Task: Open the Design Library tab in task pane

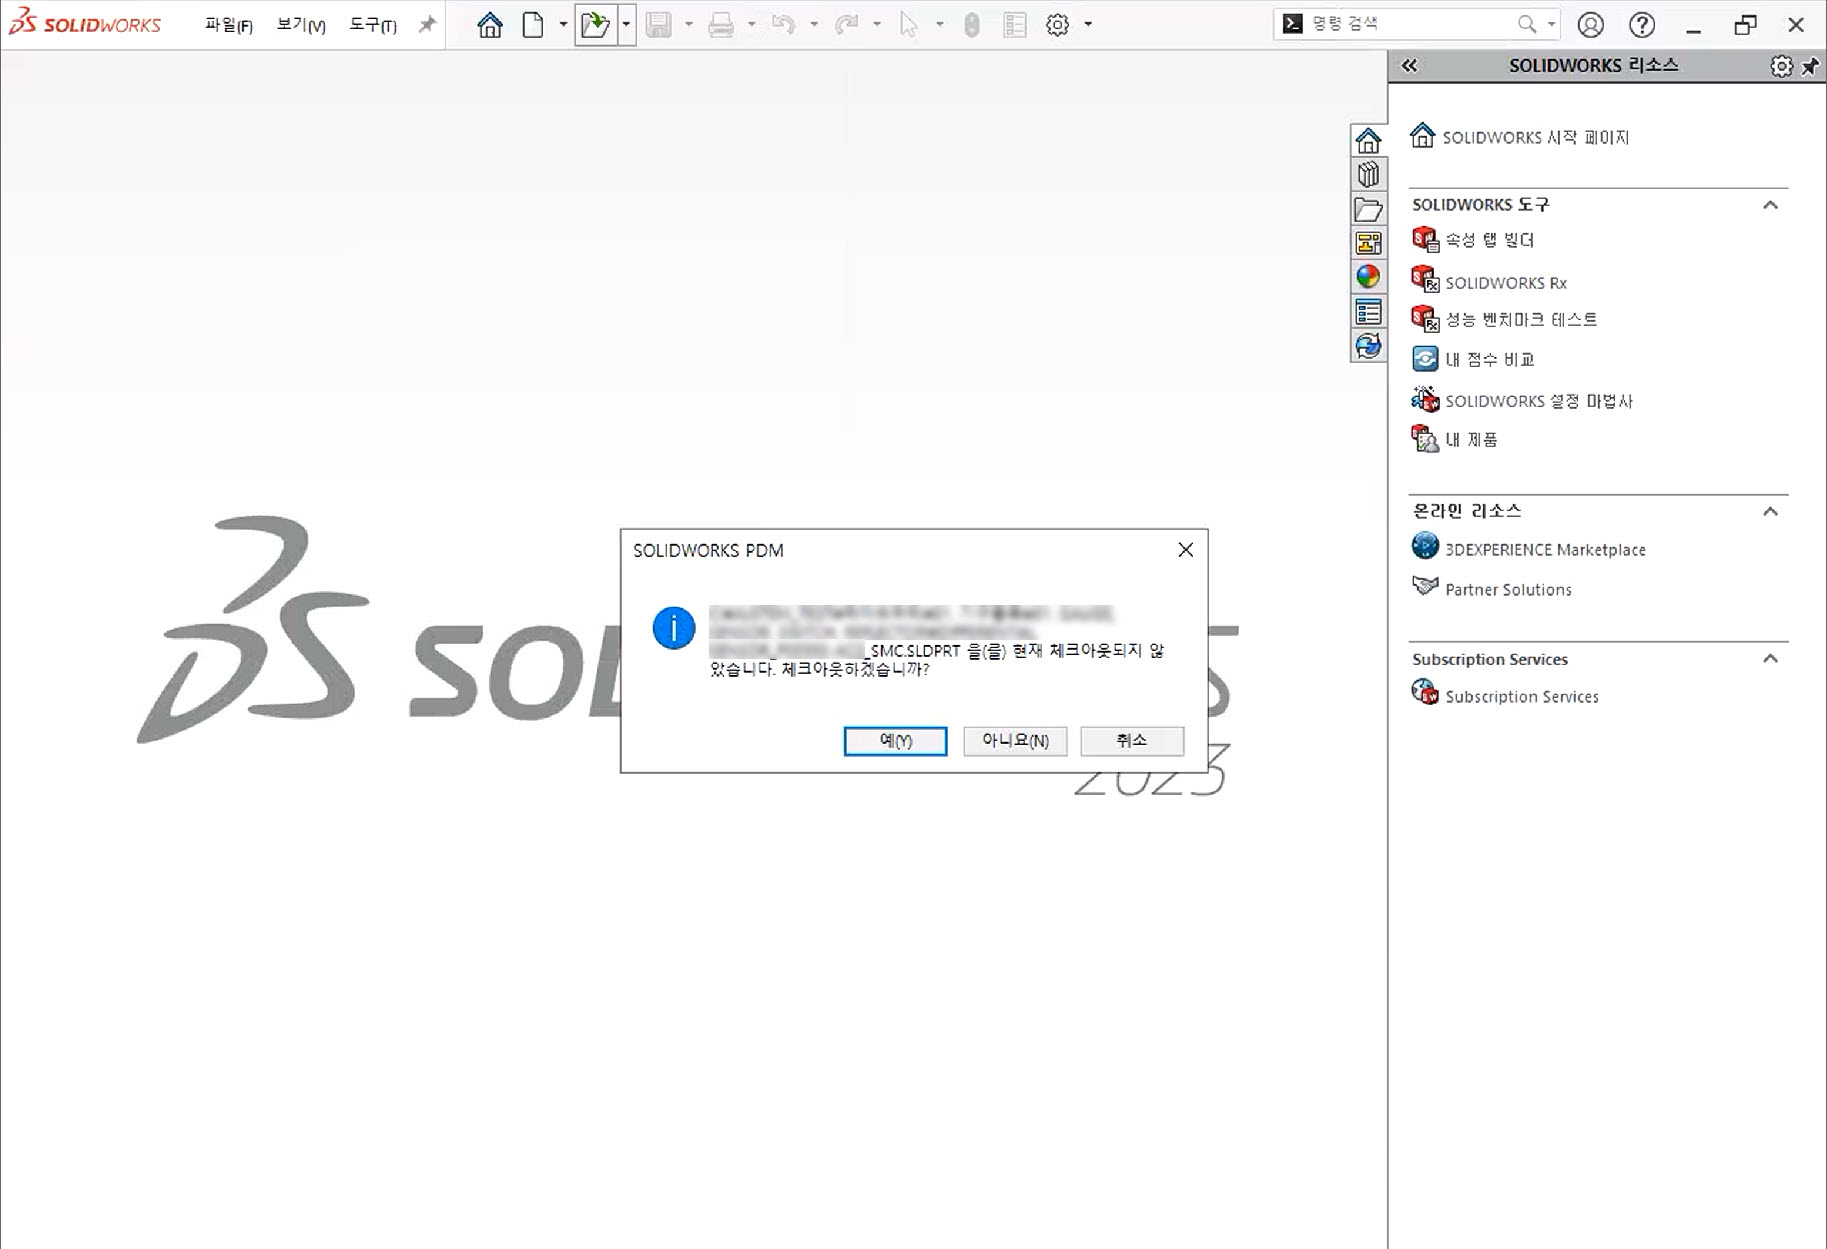Action: [x=1368, y=174]
